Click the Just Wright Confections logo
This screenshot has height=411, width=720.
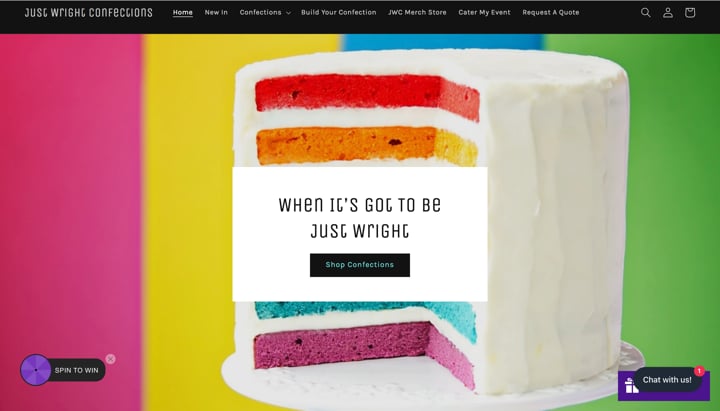88,12
